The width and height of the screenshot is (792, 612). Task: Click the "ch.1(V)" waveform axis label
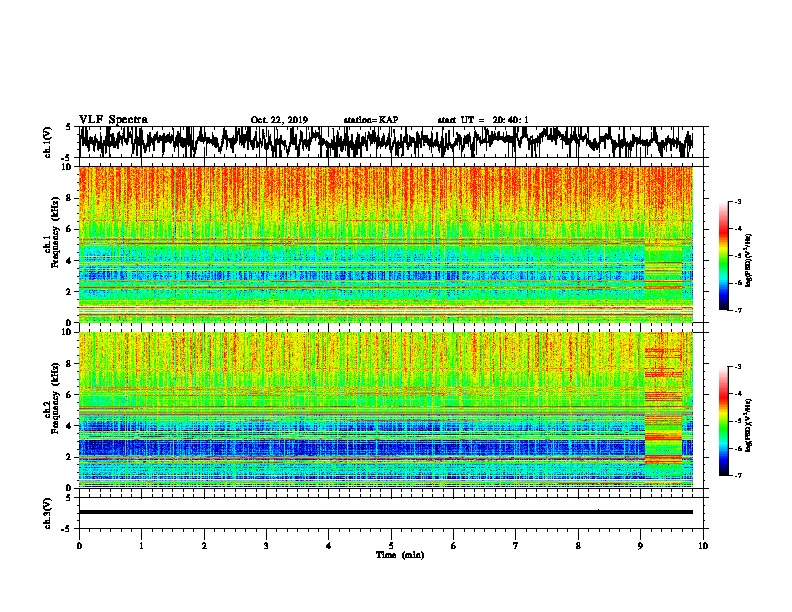click(x=48, y=142)
